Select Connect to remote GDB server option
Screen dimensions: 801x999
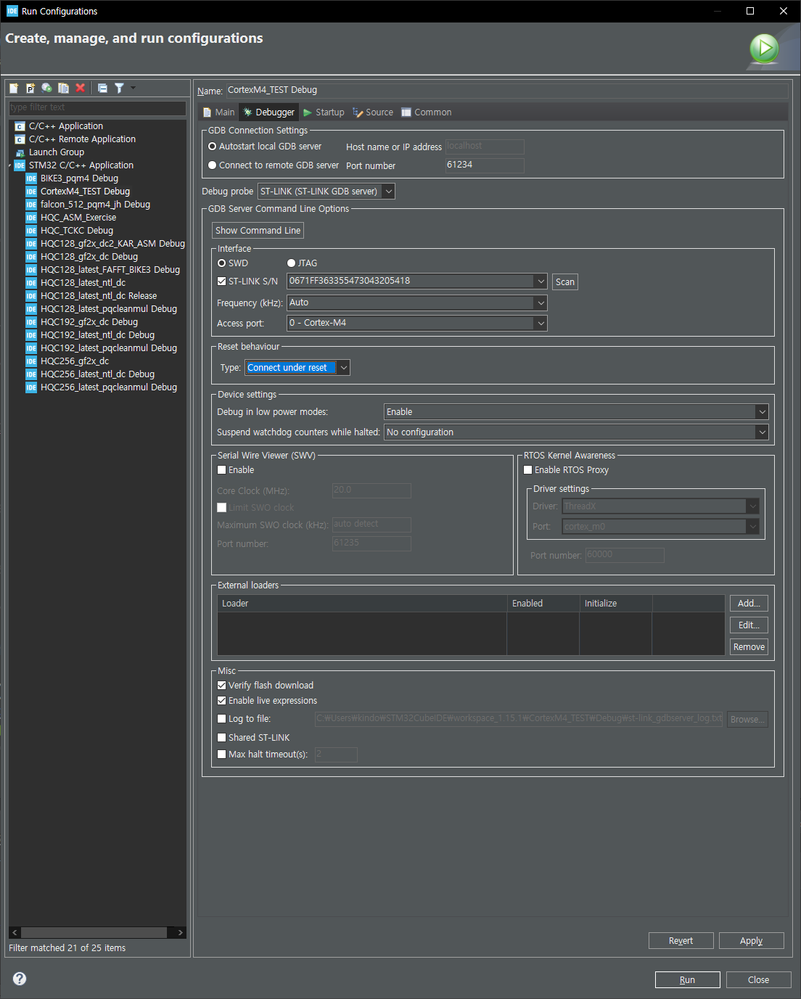(212, 165)
